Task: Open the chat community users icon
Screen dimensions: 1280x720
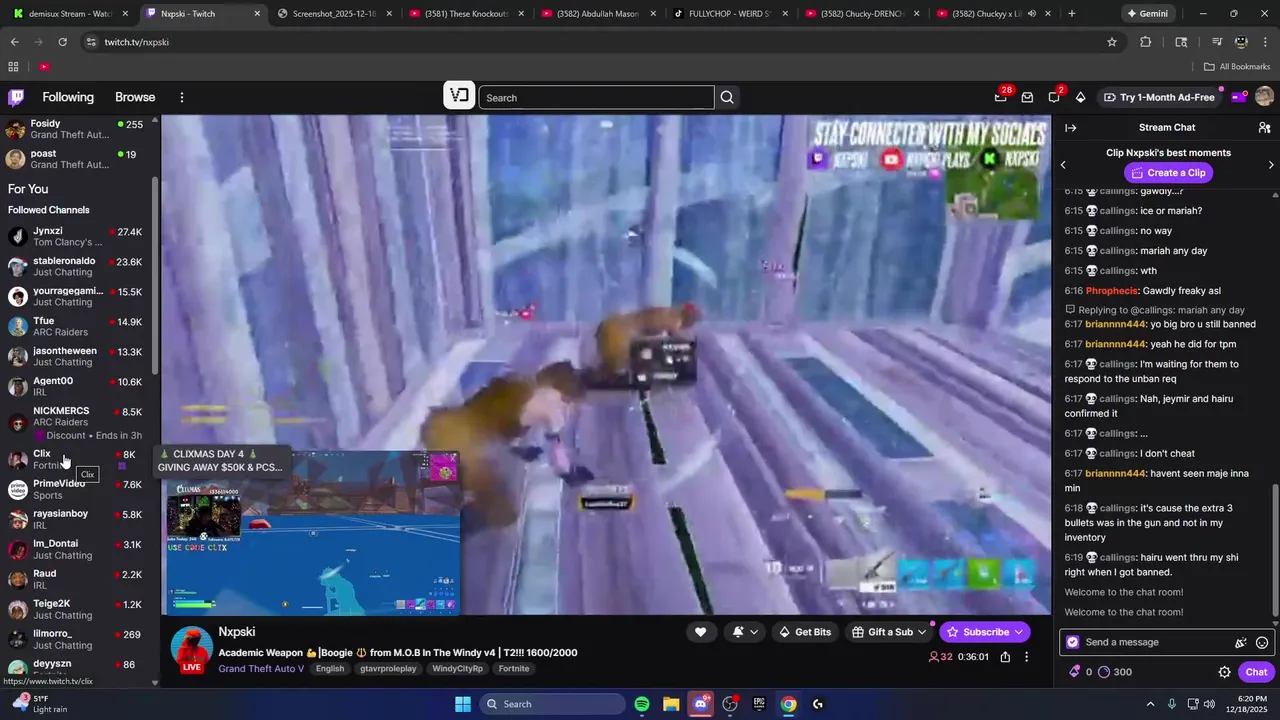Action: 1264,128
